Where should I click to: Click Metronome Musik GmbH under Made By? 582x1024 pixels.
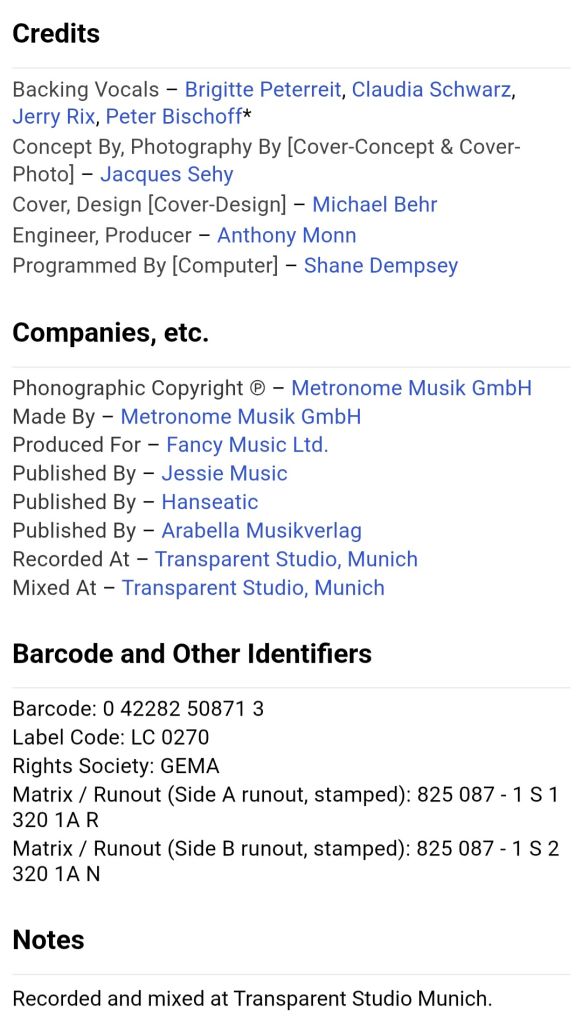coord(241,417)
